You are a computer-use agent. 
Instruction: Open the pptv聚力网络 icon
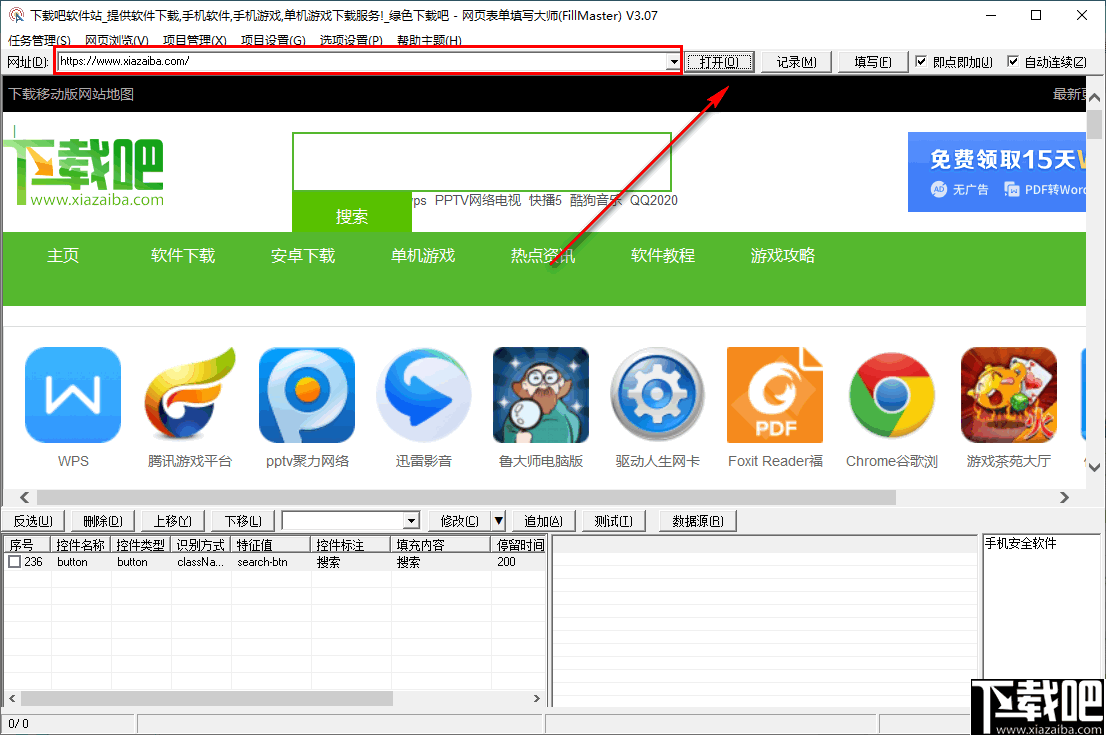click(x=307, y=394)
